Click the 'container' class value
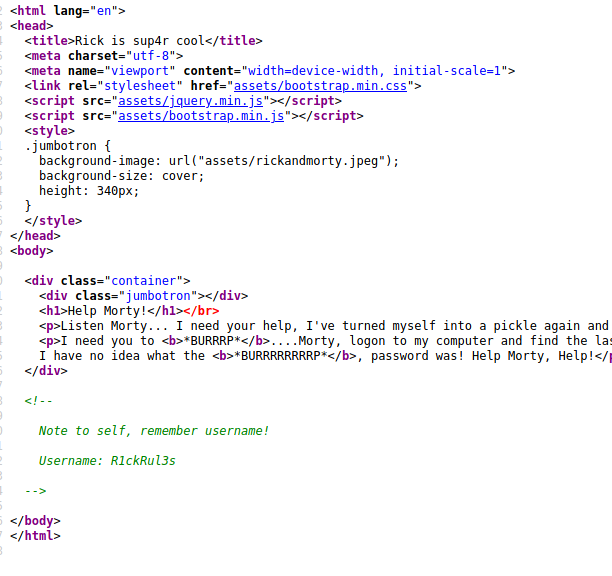The width and height of the screenshot is (612, 576). tap(144, 281)
